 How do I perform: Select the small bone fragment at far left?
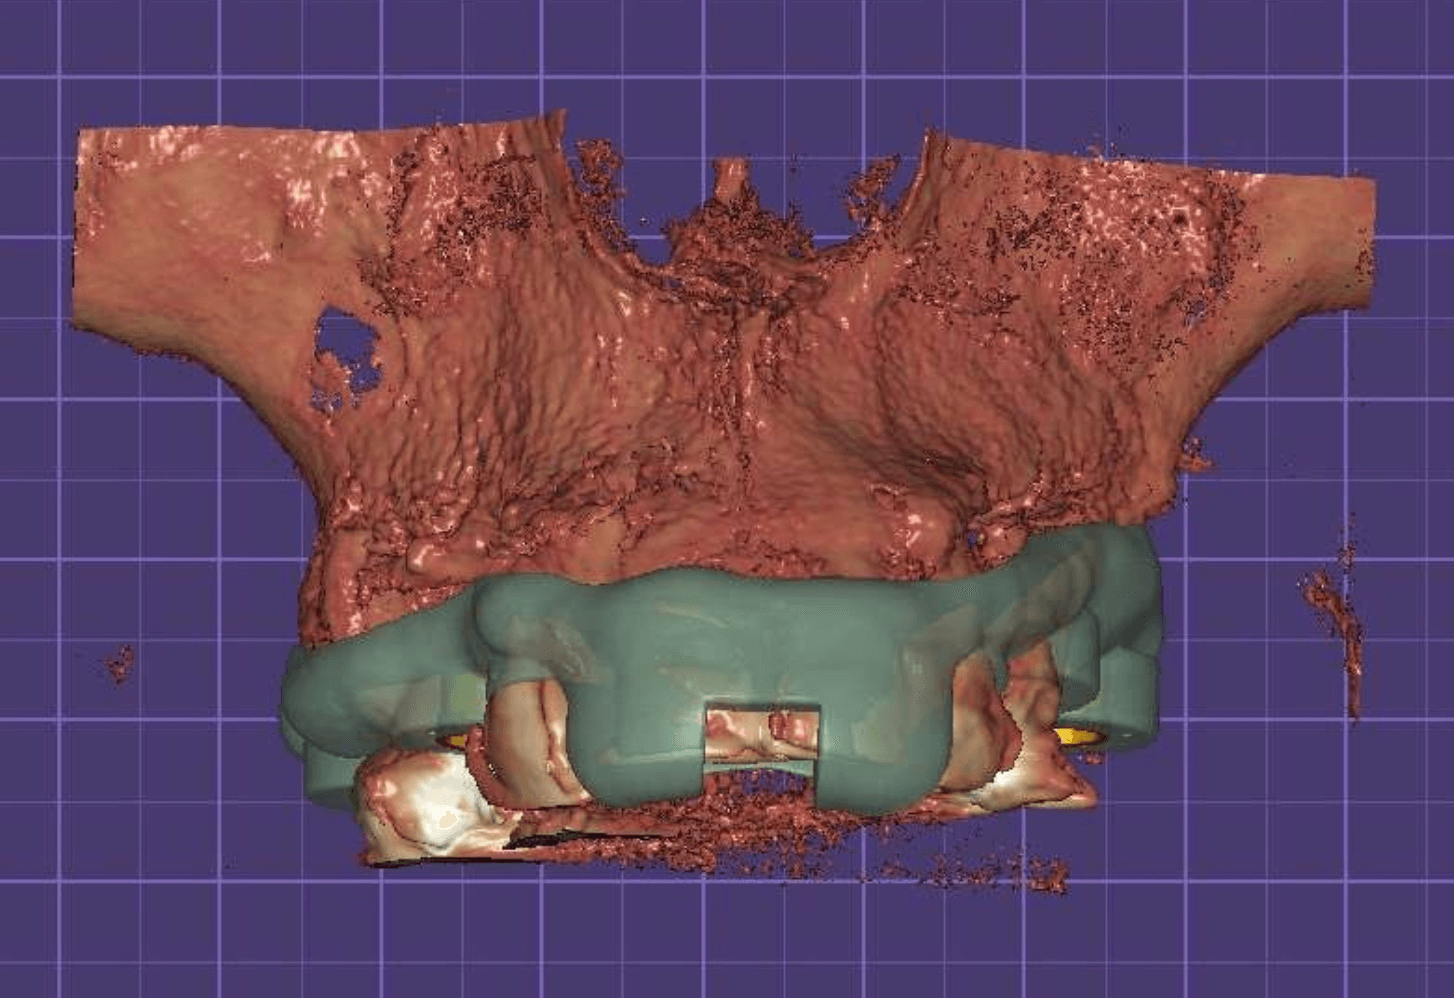coord(120,662)
